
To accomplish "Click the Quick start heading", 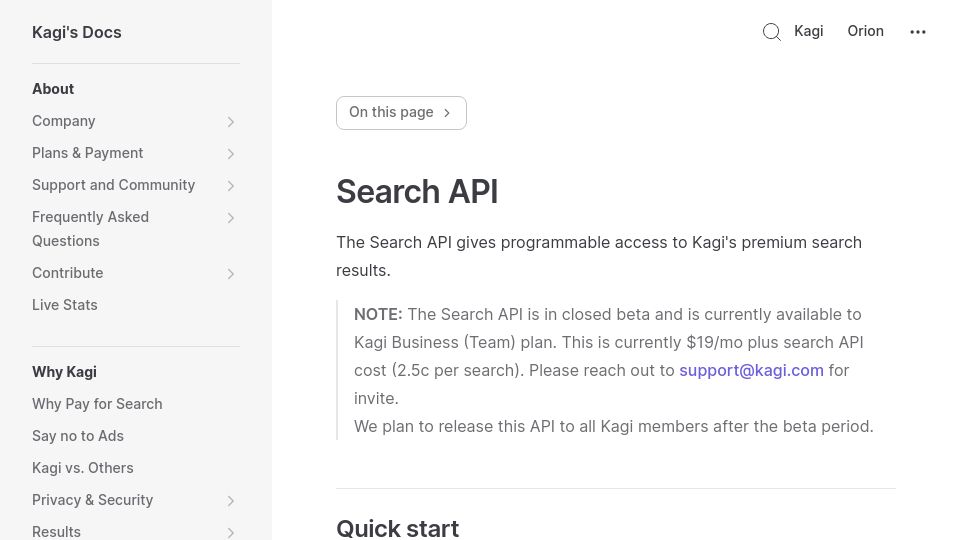I will [x=397, y=528].
